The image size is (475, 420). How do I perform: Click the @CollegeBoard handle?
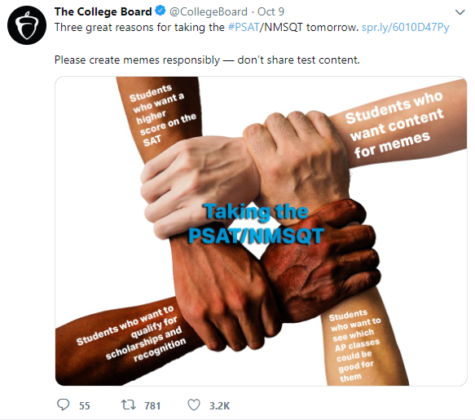[208, 12]
